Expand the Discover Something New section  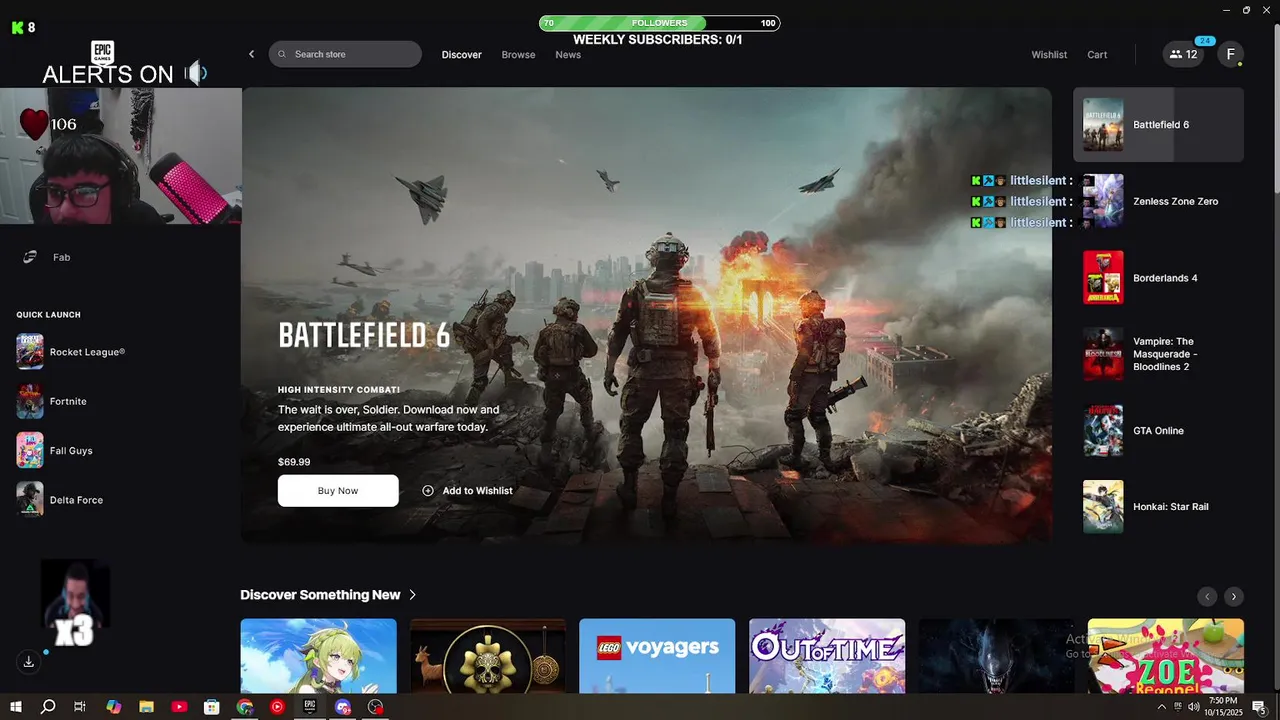(x=328, y=595)
